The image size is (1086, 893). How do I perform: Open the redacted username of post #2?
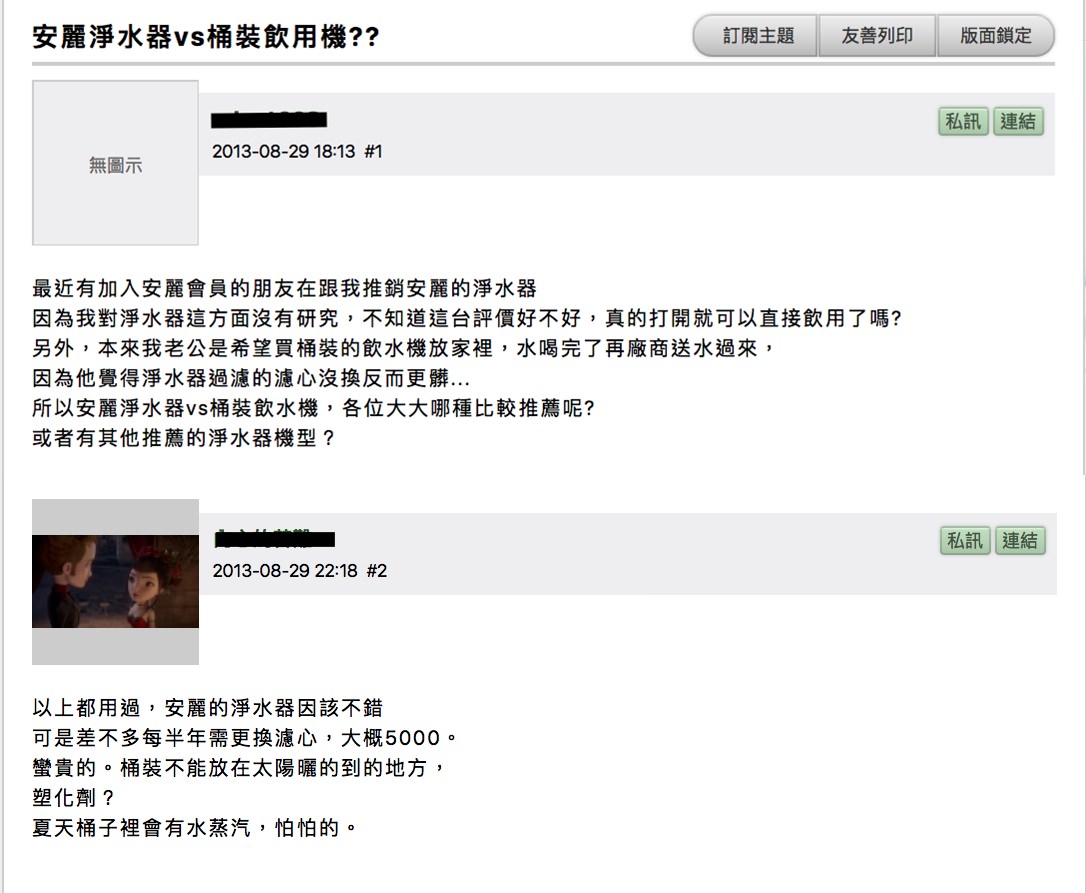click(275, 538)
